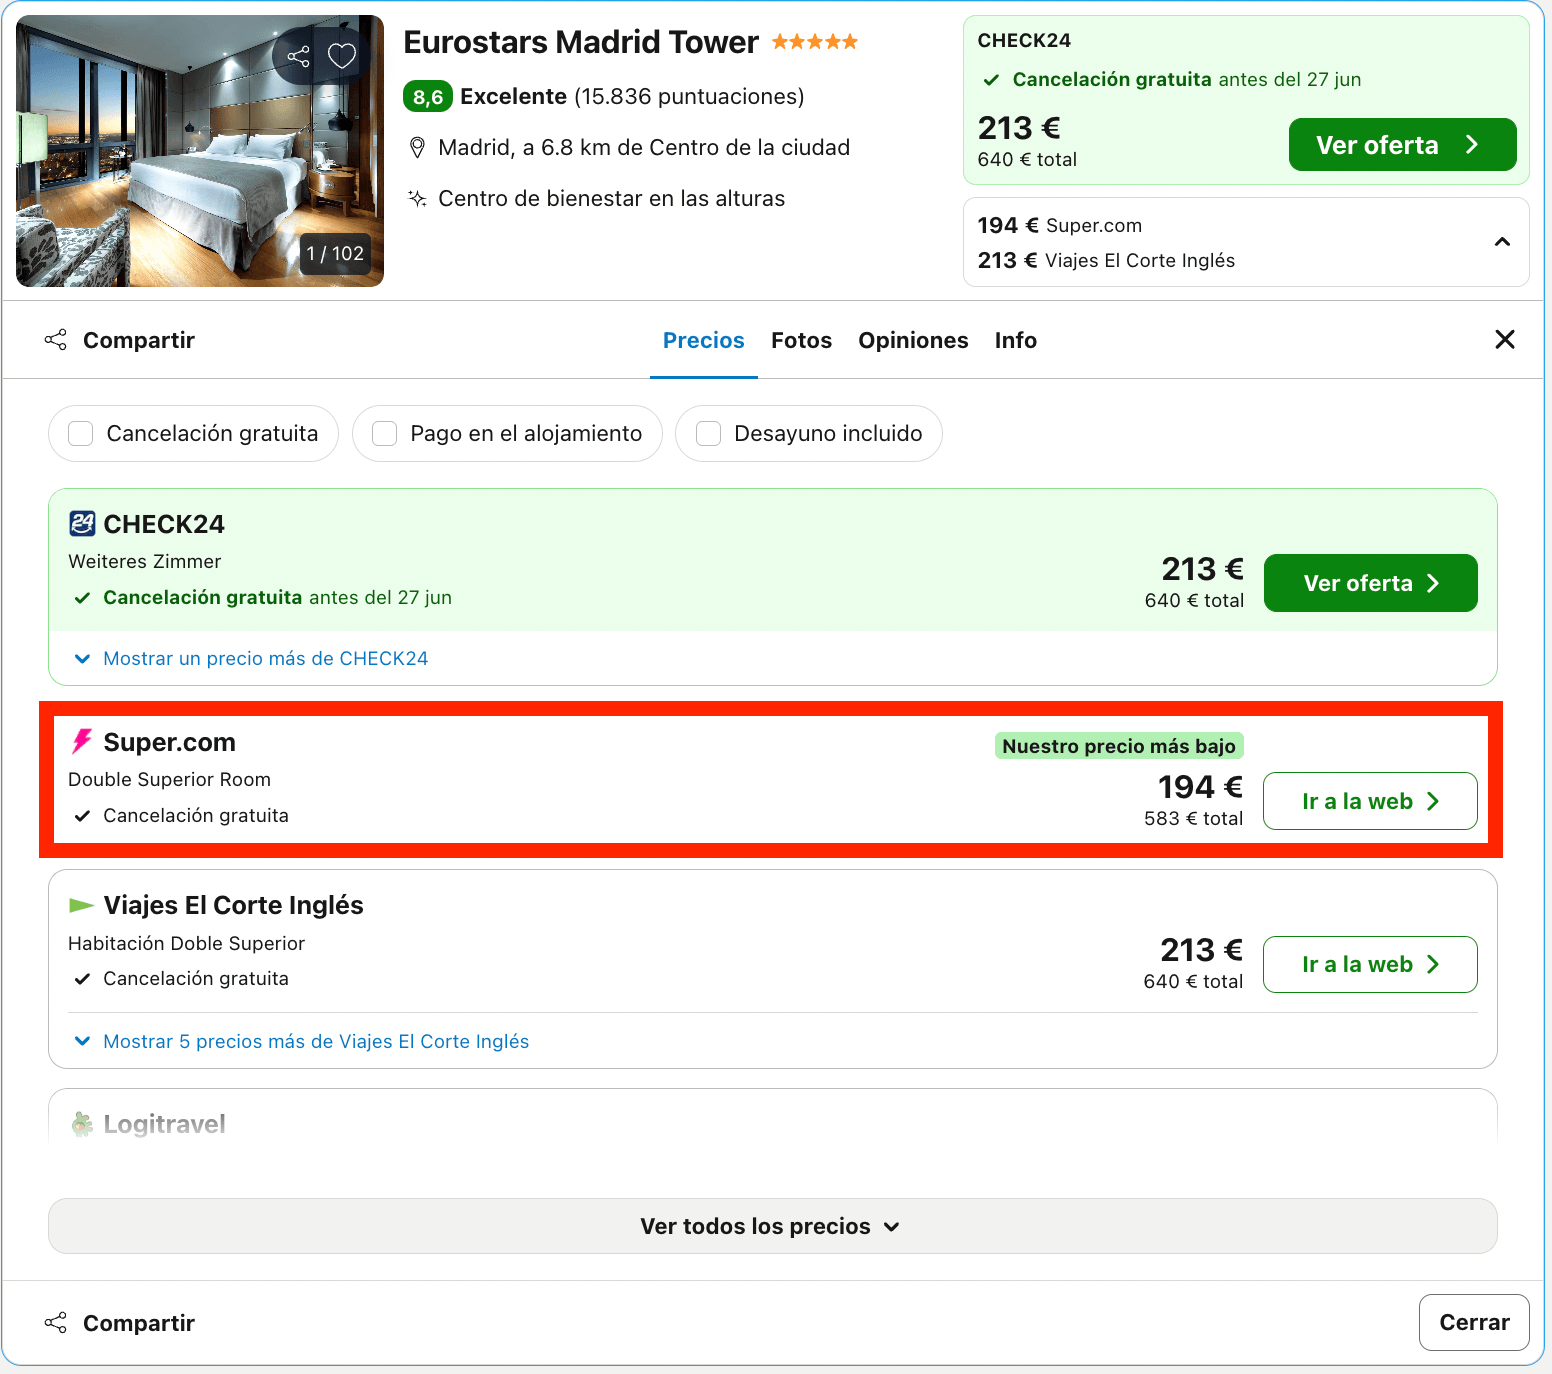Click the location pin icon

418,148
